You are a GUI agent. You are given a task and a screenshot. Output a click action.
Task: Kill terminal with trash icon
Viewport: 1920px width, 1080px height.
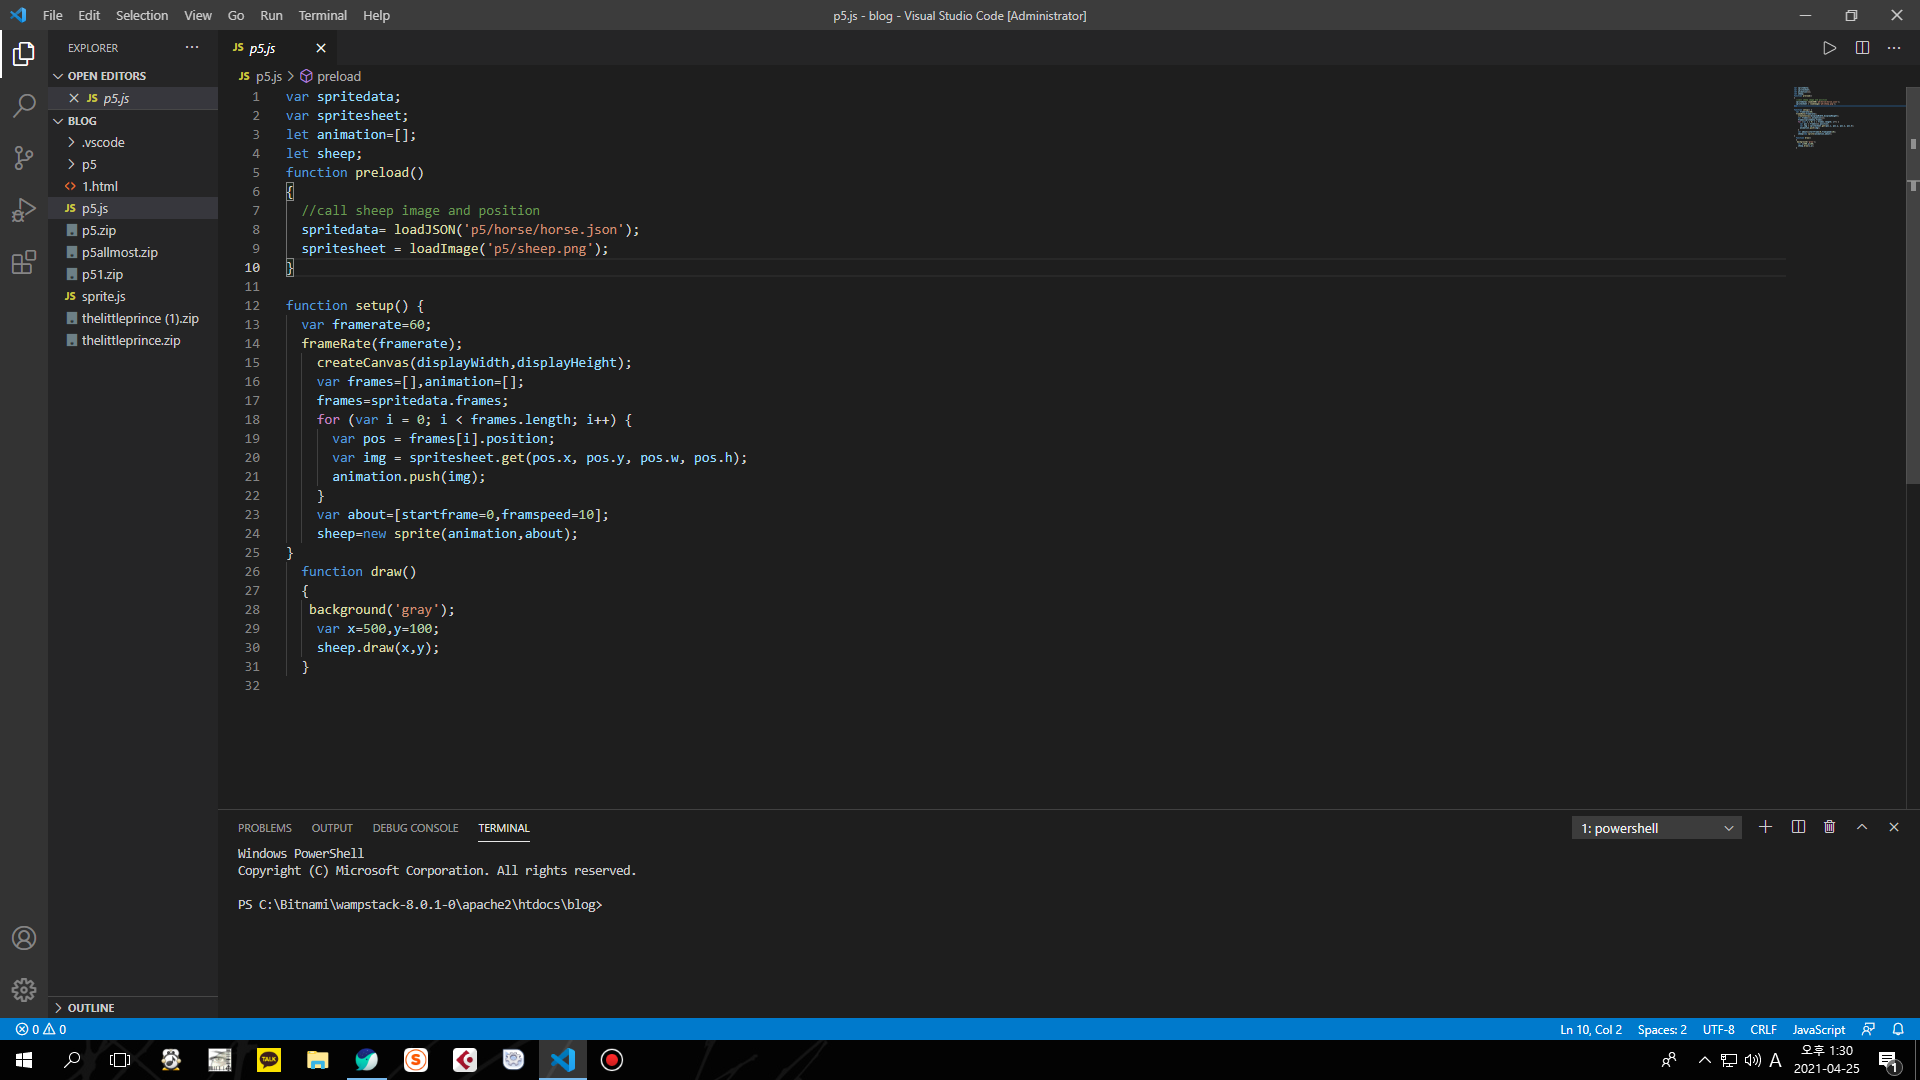[x=1829, y=827]
